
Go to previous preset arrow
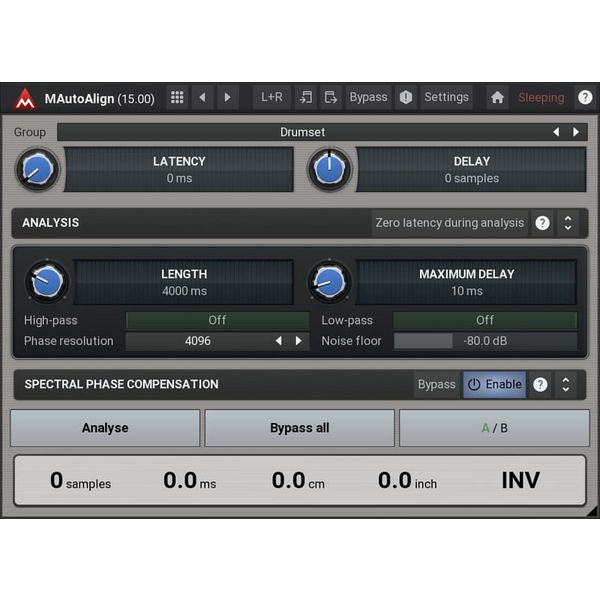[x=203, y=98]
